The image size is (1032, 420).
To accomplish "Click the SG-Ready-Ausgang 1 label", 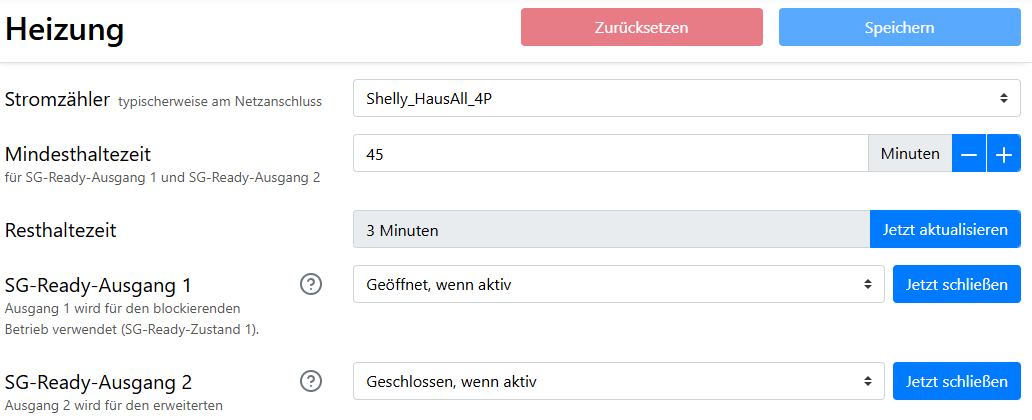I will pos(98,285).
